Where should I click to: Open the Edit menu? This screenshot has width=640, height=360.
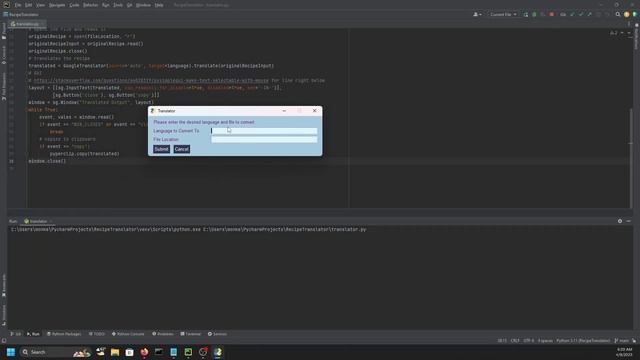pyautogui.click(x=29, y=5)
